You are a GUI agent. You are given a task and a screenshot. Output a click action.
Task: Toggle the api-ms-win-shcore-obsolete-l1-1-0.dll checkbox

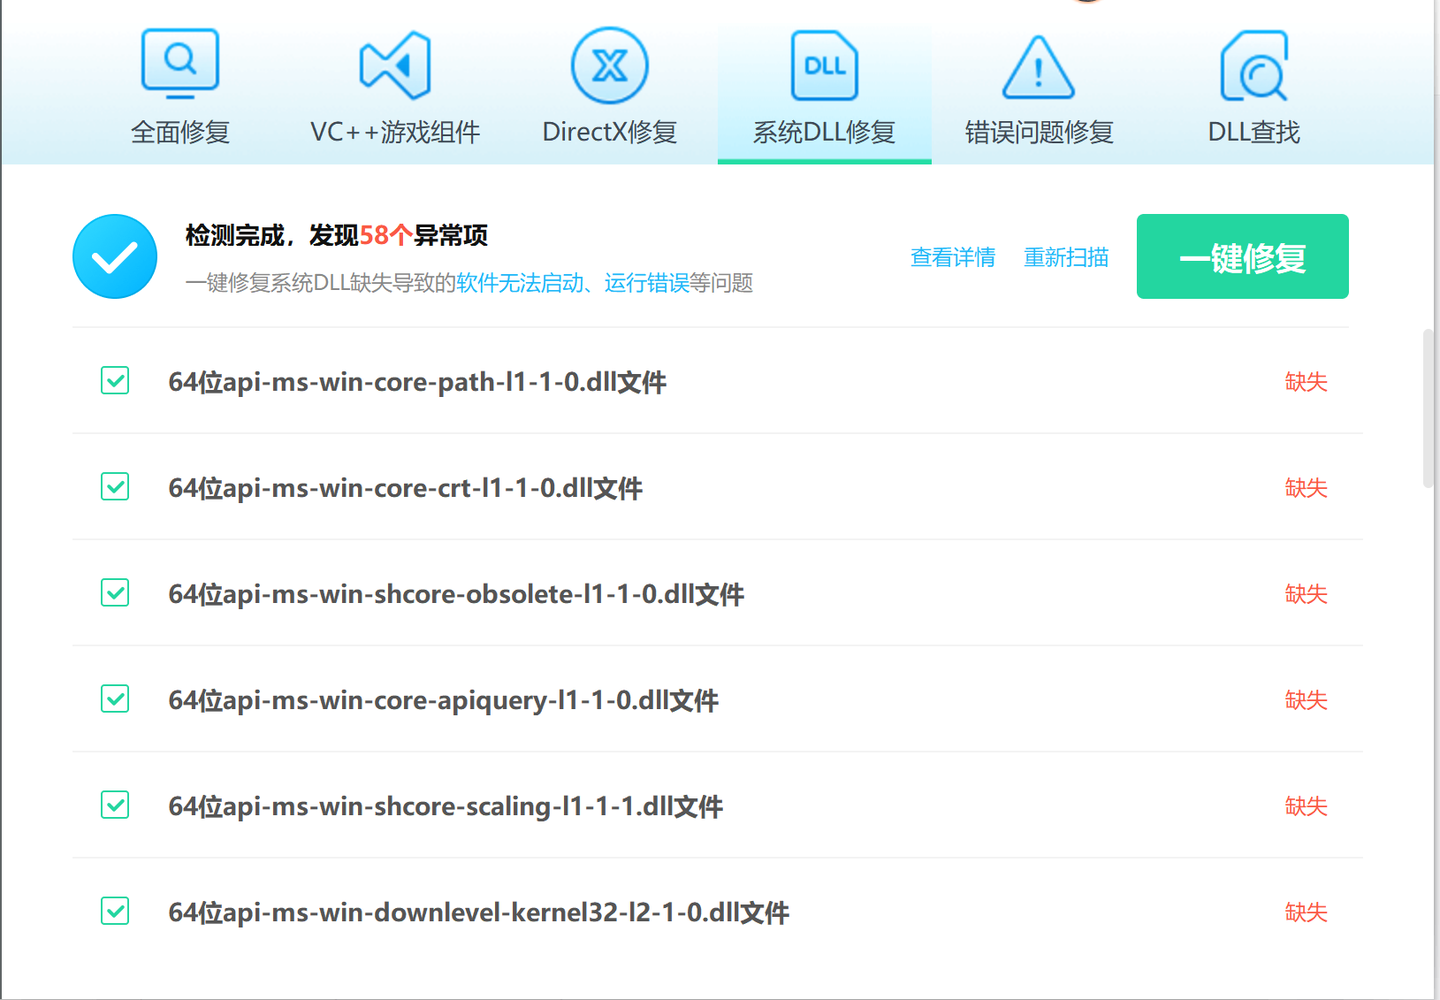tap(114, 593)
